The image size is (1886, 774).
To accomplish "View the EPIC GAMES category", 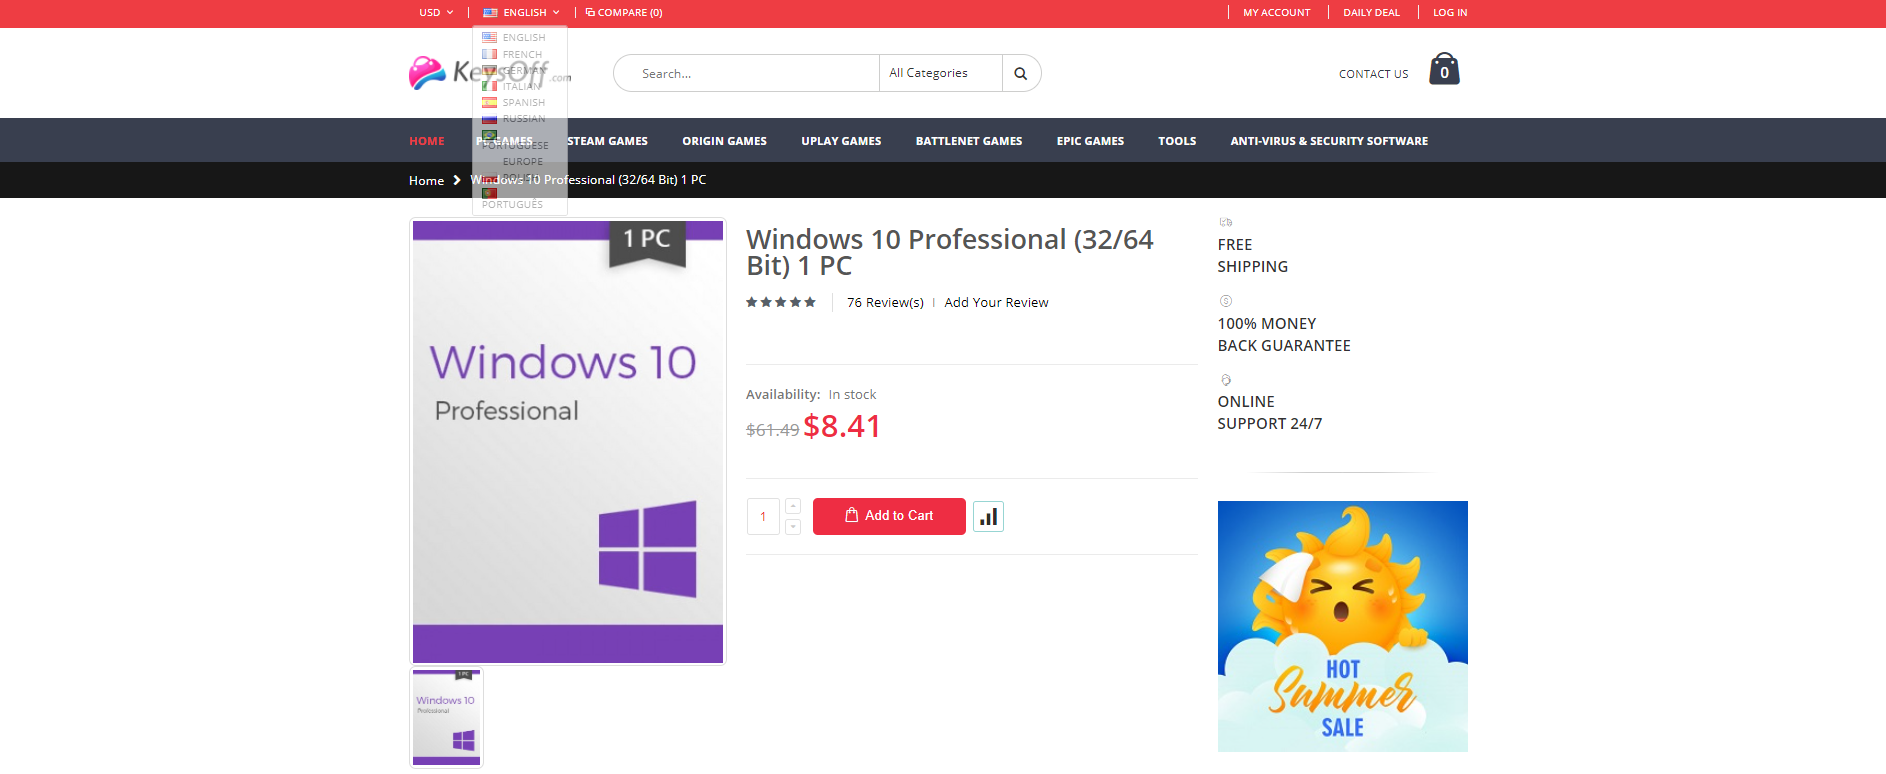I will click(1090, 141).
